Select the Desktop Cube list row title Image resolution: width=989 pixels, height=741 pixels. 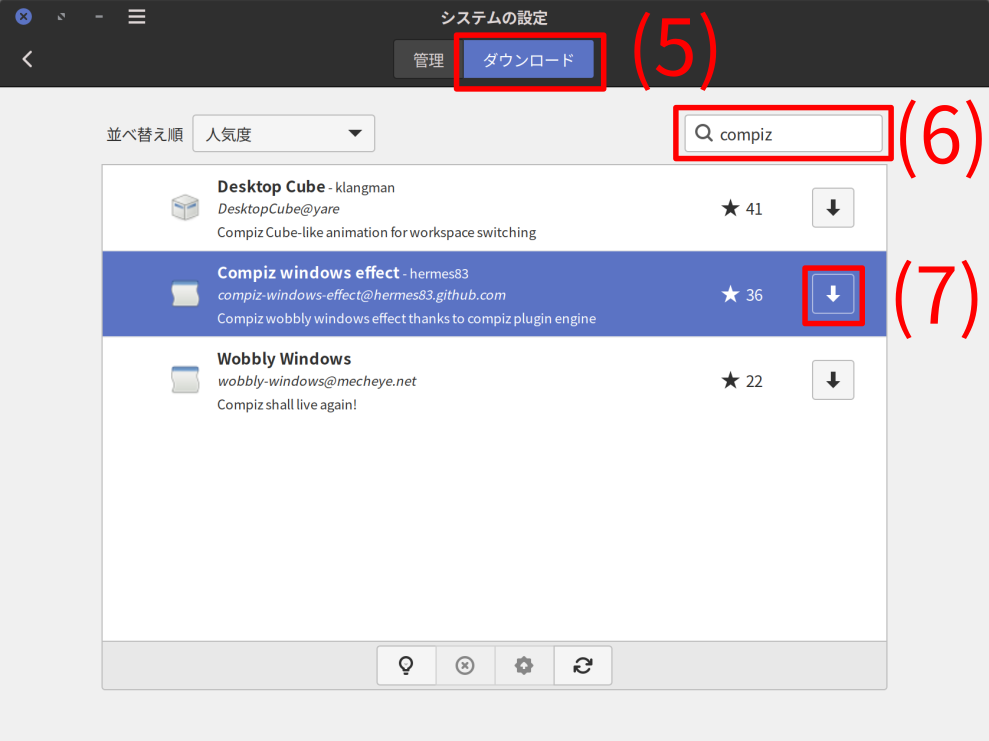click(271, 187)
